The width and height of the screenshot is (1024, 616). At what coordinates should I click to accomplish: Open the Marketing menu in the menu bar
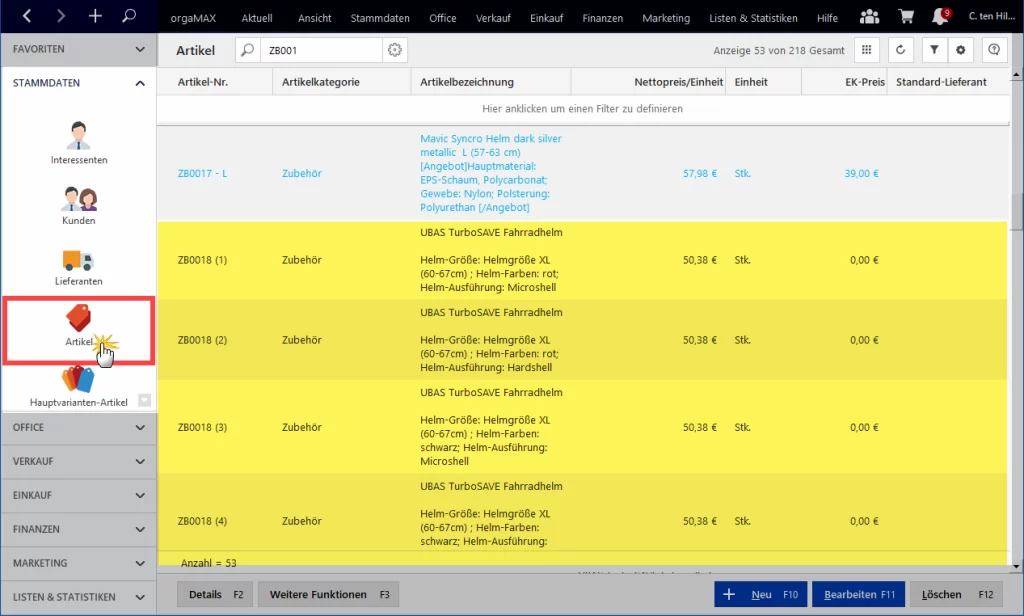click(666, 18)
